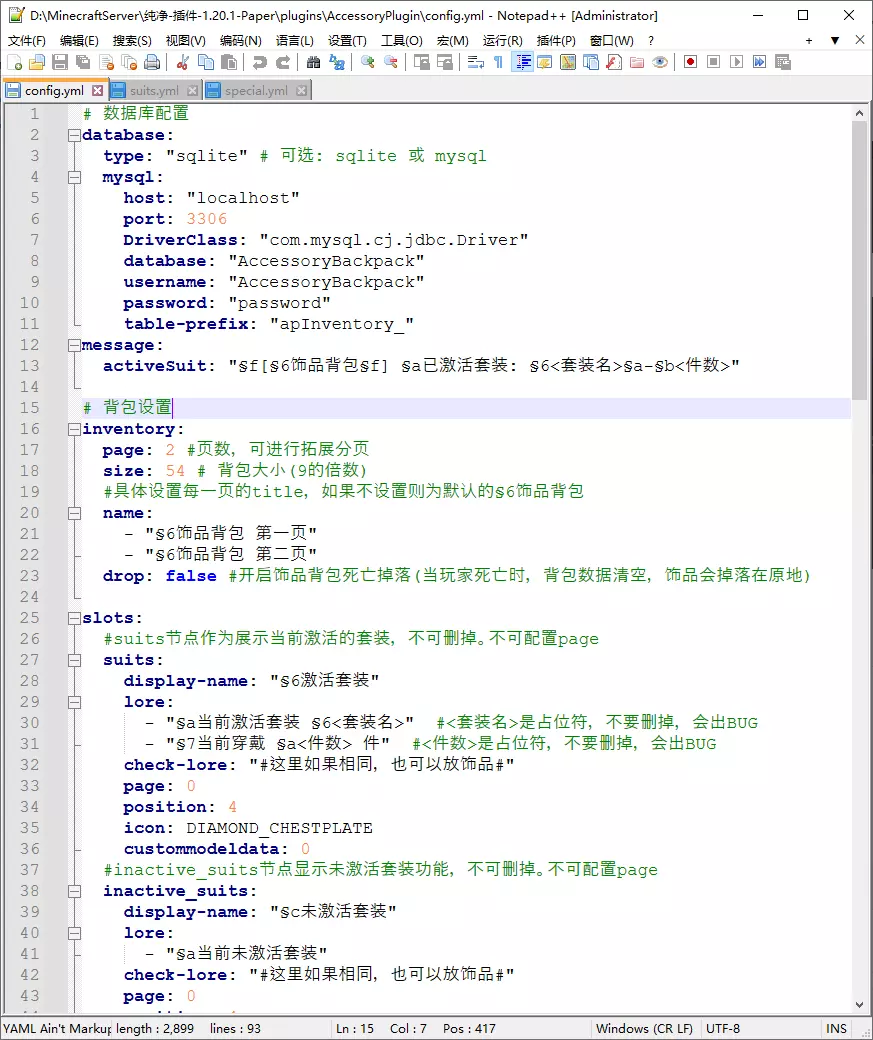This screenshot has width=873, height=1040.
Task: Click the Close All documents toolbar icon
Action: click(129, 62)
